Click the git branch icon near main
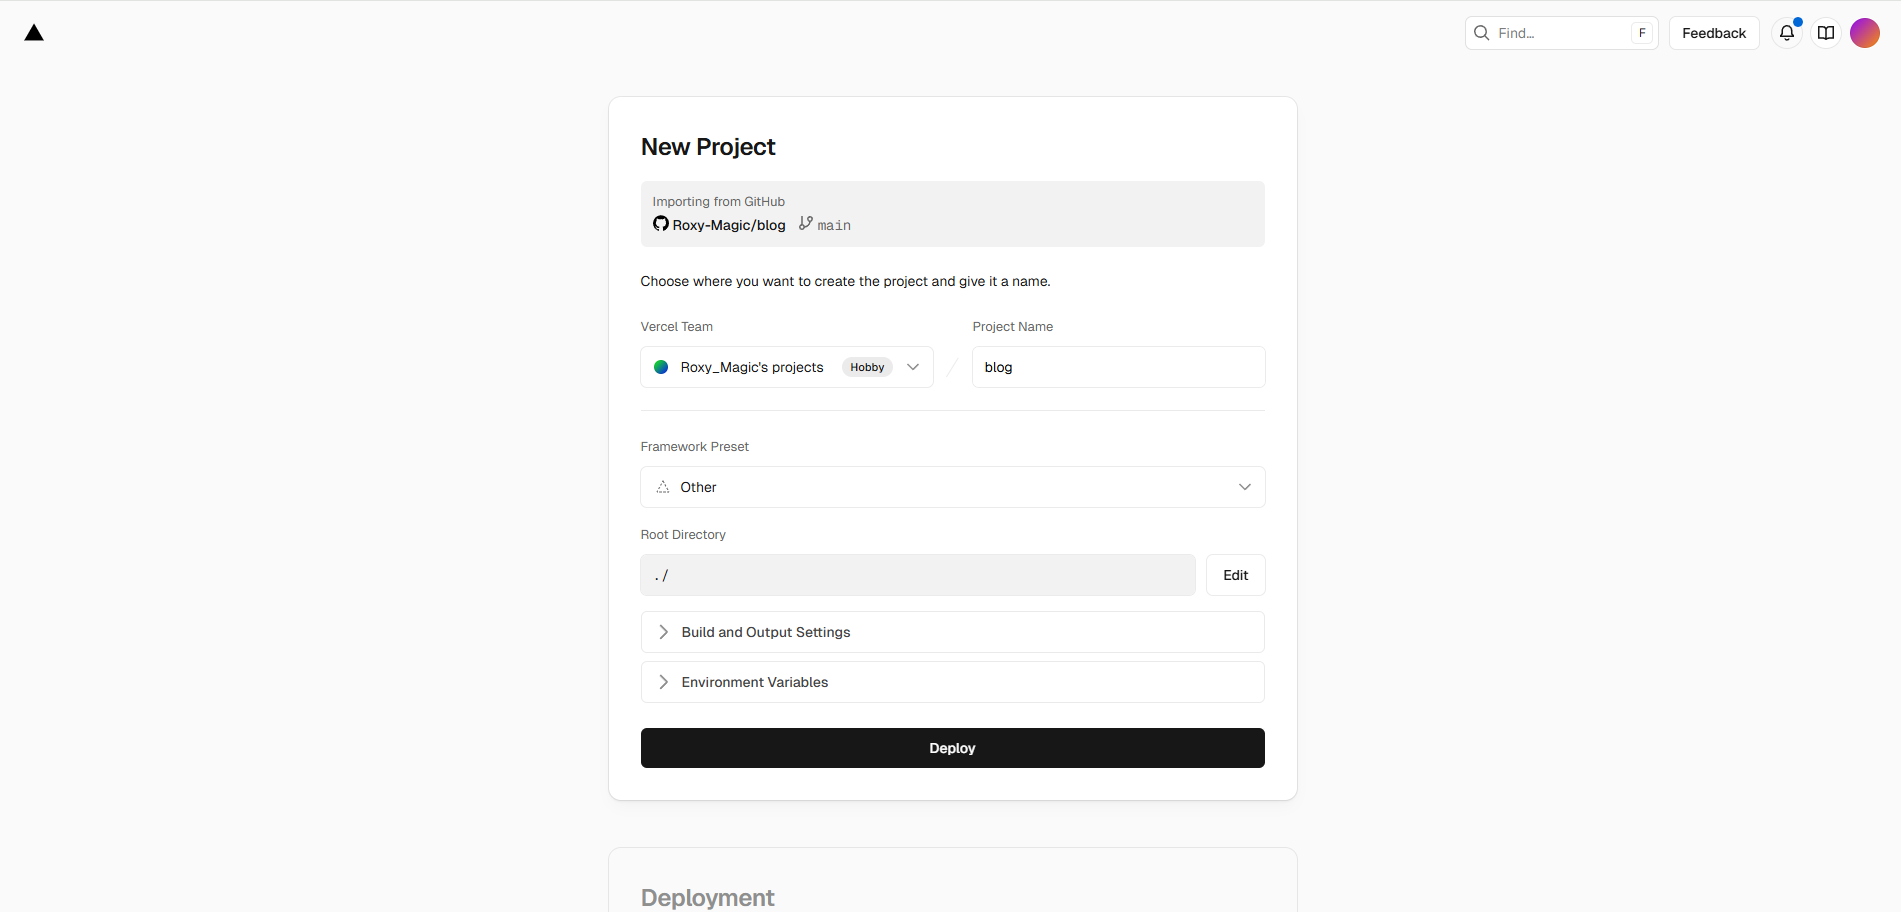The height and width of the screenshot is (912, 1901). pyautogui.click(x=806, y=224)
